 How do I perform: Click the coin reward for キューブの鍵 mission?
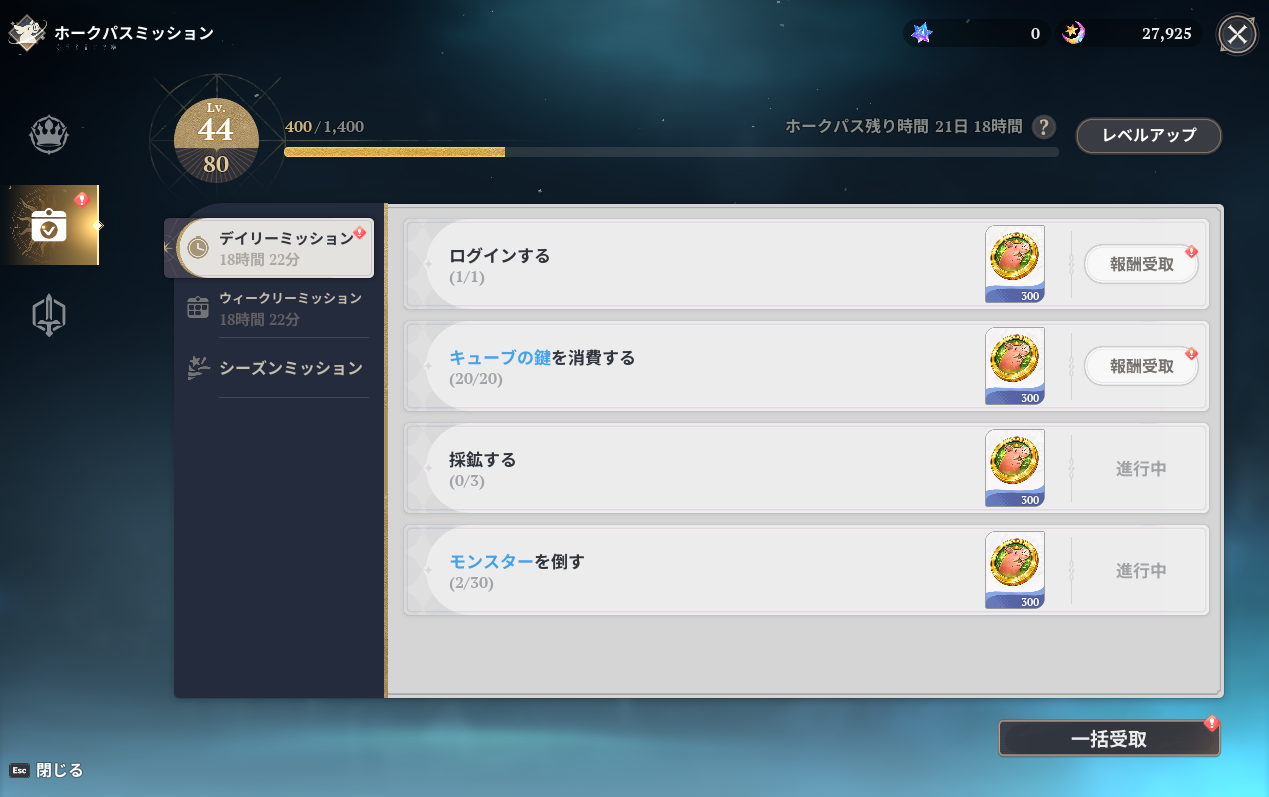[1014, 365]
